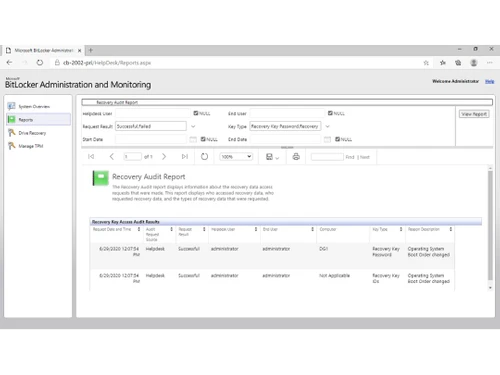
Task: Open the Start Date calendar picker
Action: coord(193,139)
